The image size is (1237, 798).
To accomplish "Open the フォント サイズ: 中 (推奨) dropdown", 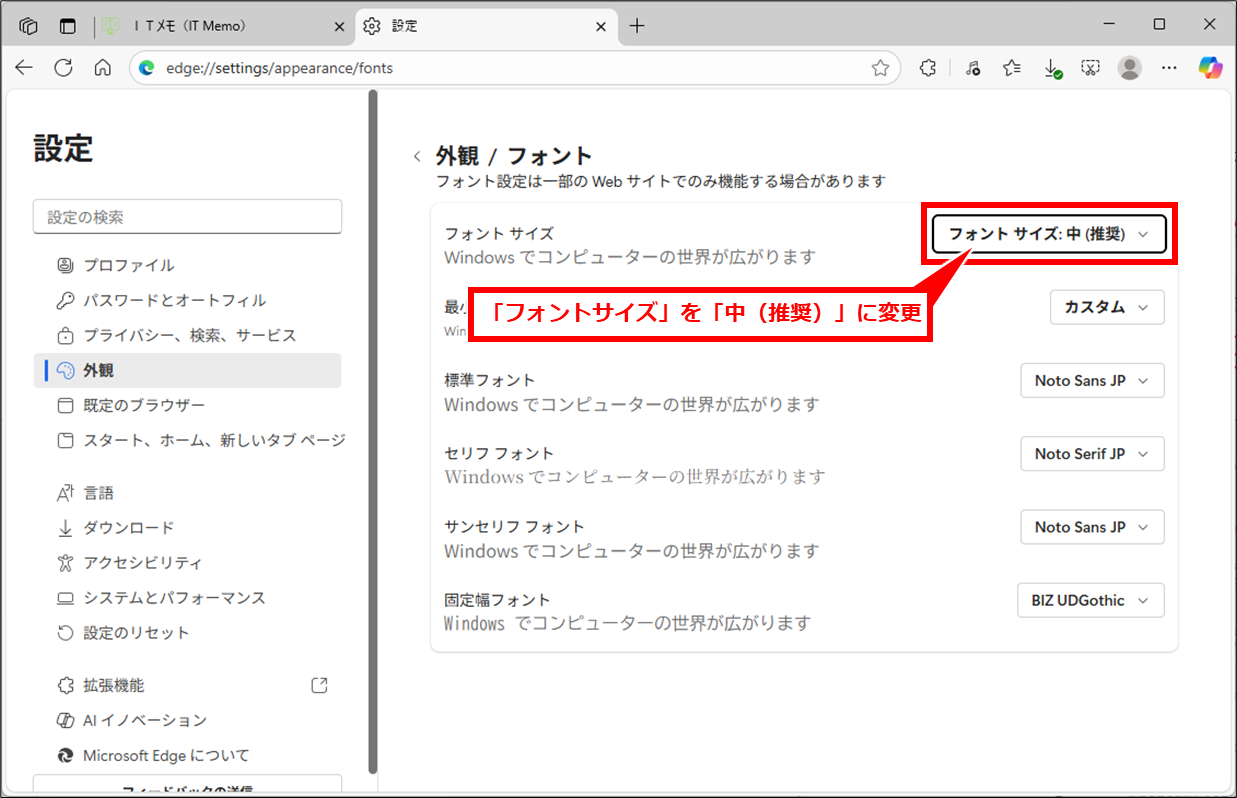I will pos(1049,234).
